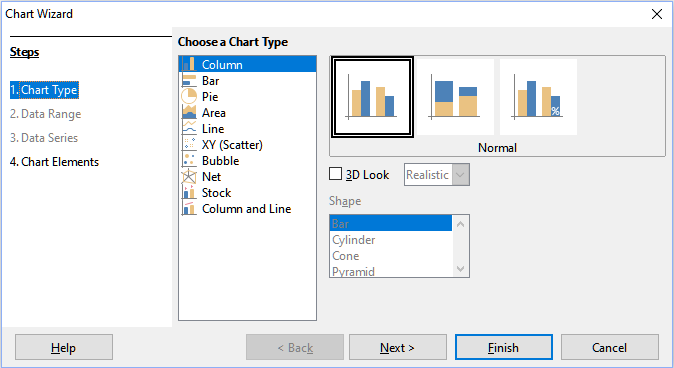
Task: Go to the Chart Type step
Action: coord(44,90)
